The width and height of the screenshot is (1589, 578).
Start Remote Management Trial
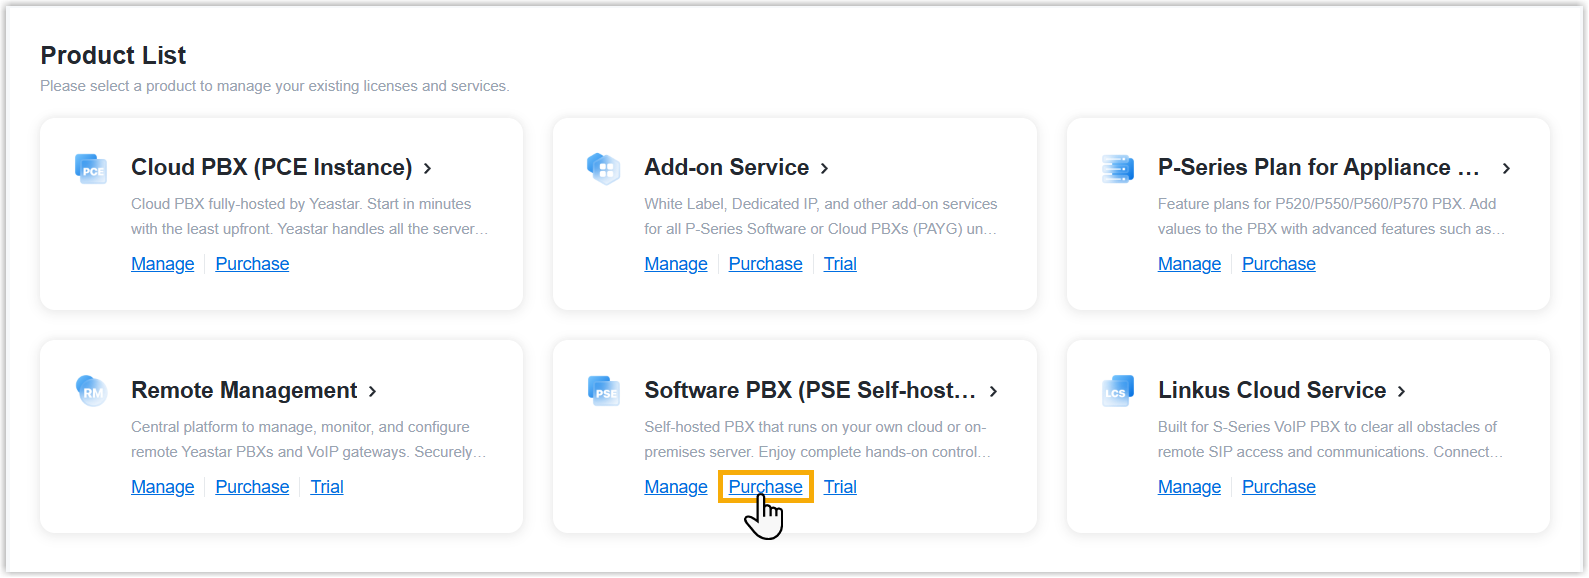point(327,487)
